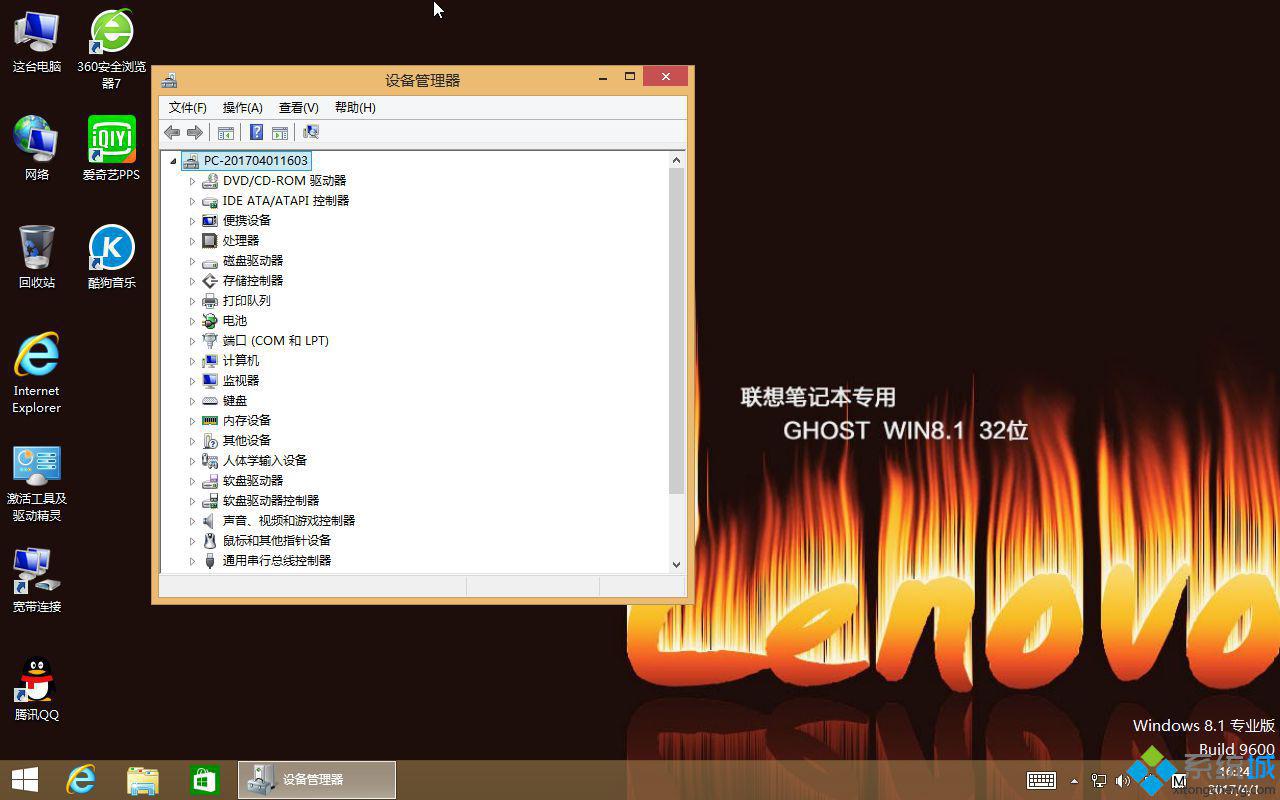
Task: Open 激活工具及驱动精灵 desktop icon
Action: (x=37, y=483)
